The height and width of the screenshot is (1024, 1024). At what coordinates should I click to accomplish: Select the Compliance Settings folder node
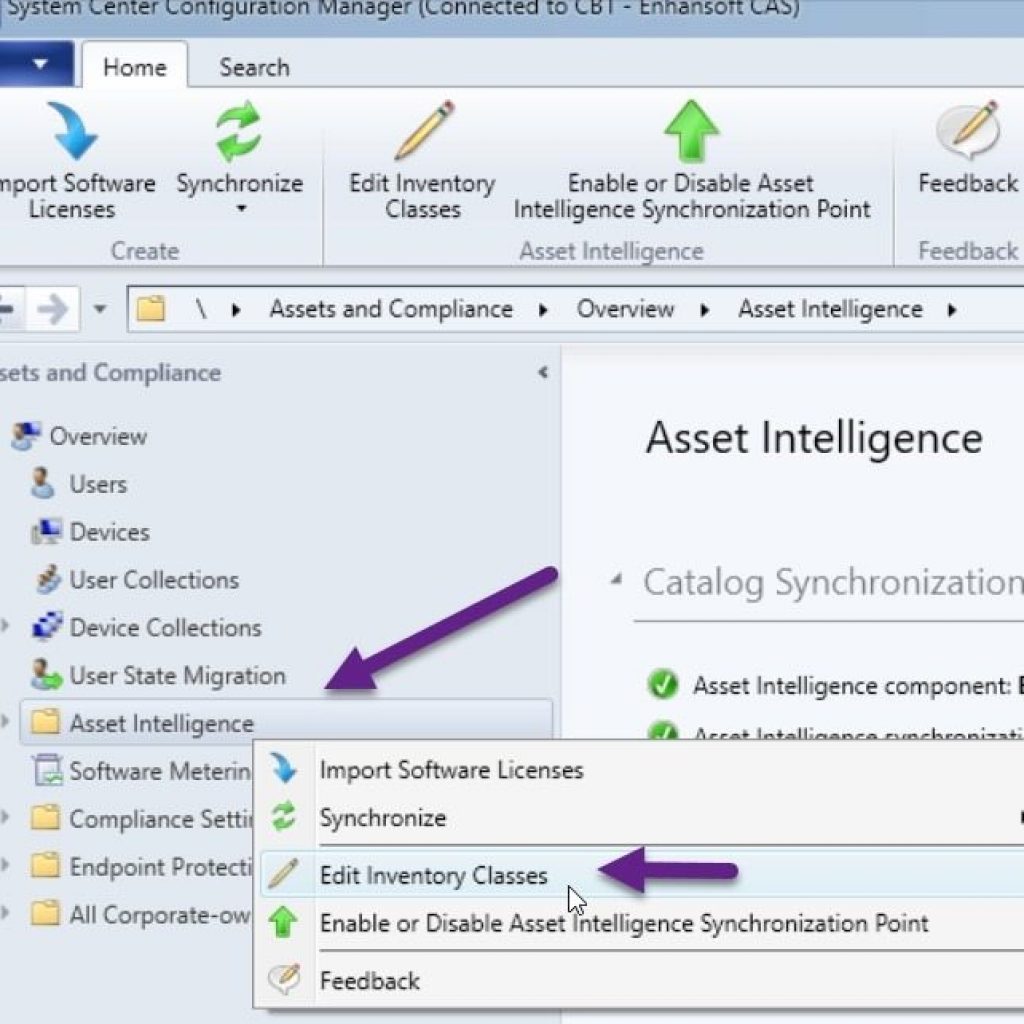click(x=142, y=819)
